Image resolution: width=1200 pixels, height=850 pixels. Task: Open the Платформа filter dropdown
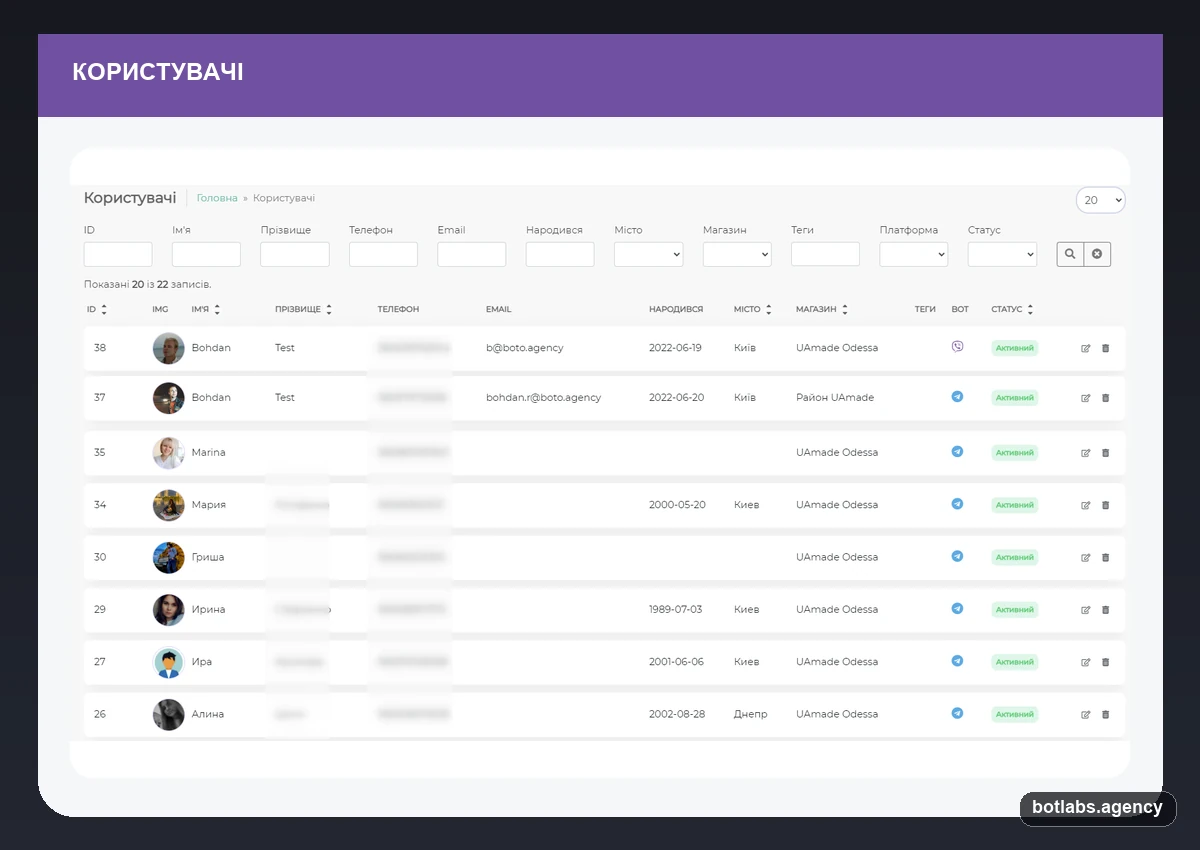pyautogui.click(x=913, y=254)
